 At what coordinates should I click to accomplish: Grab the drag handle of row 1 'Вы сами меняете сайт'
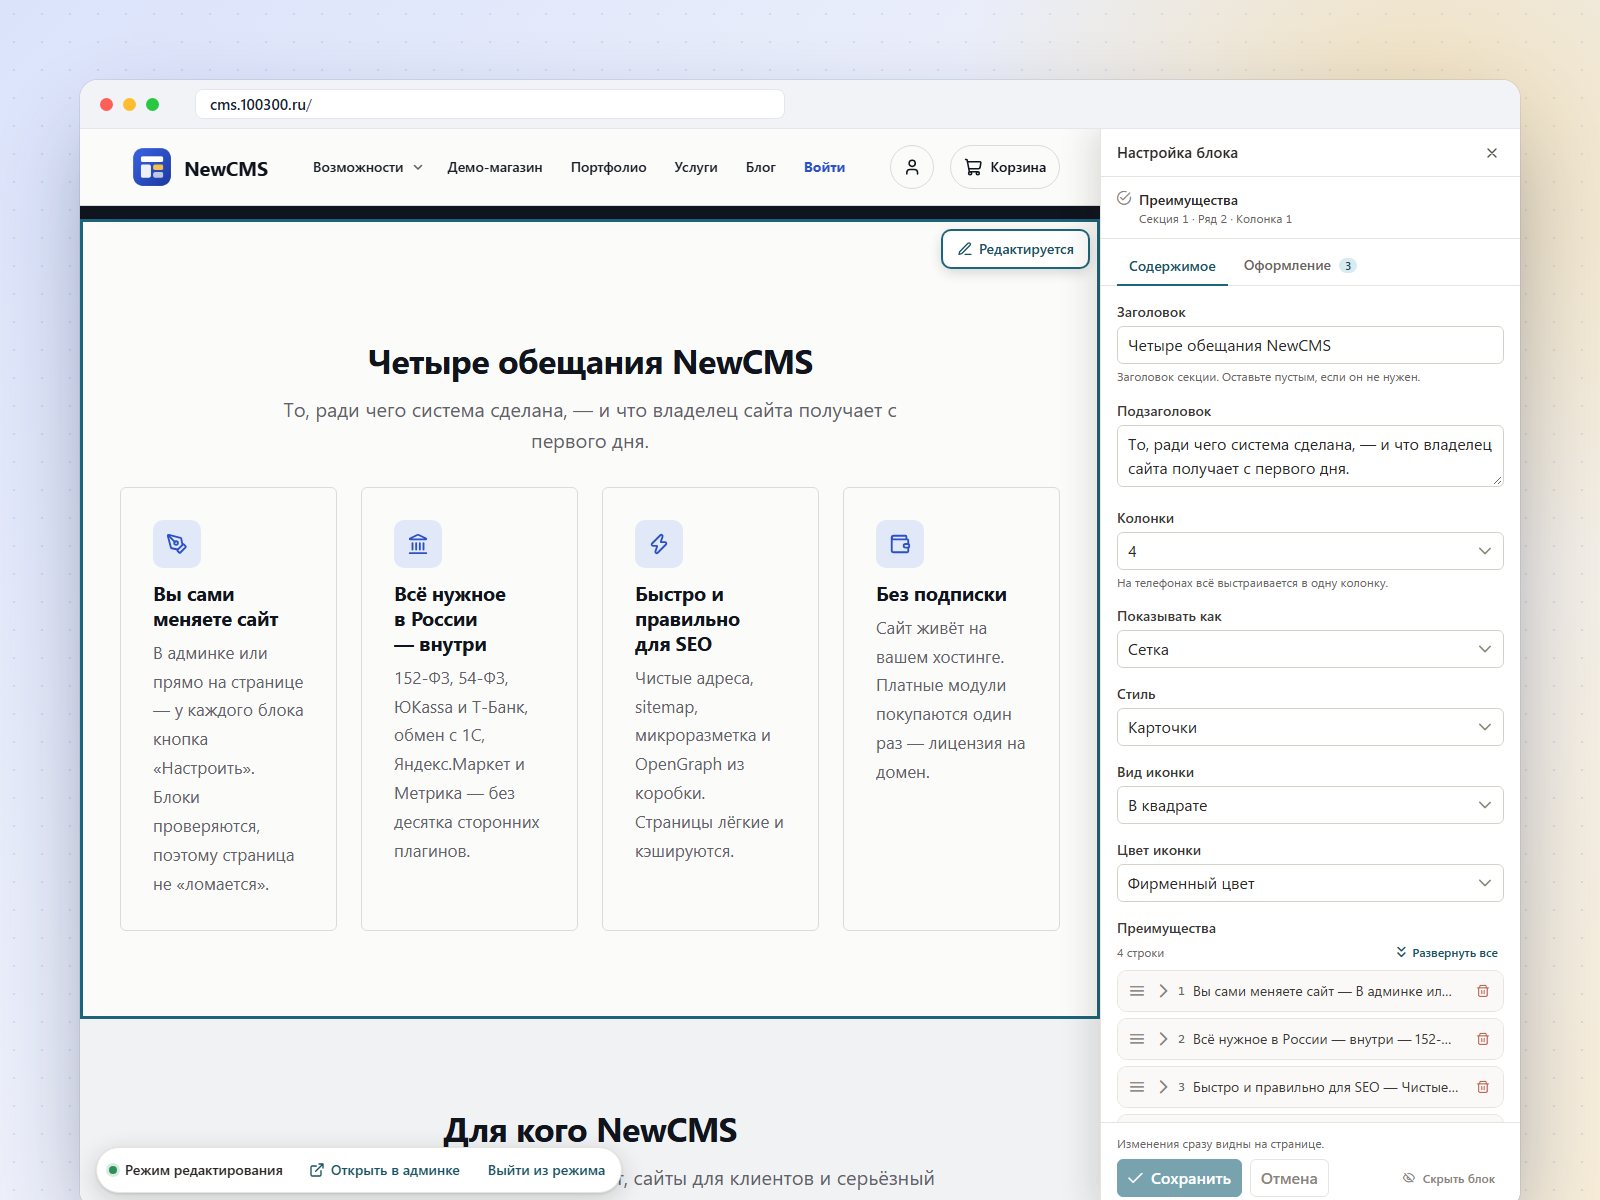pos(1137,991)
